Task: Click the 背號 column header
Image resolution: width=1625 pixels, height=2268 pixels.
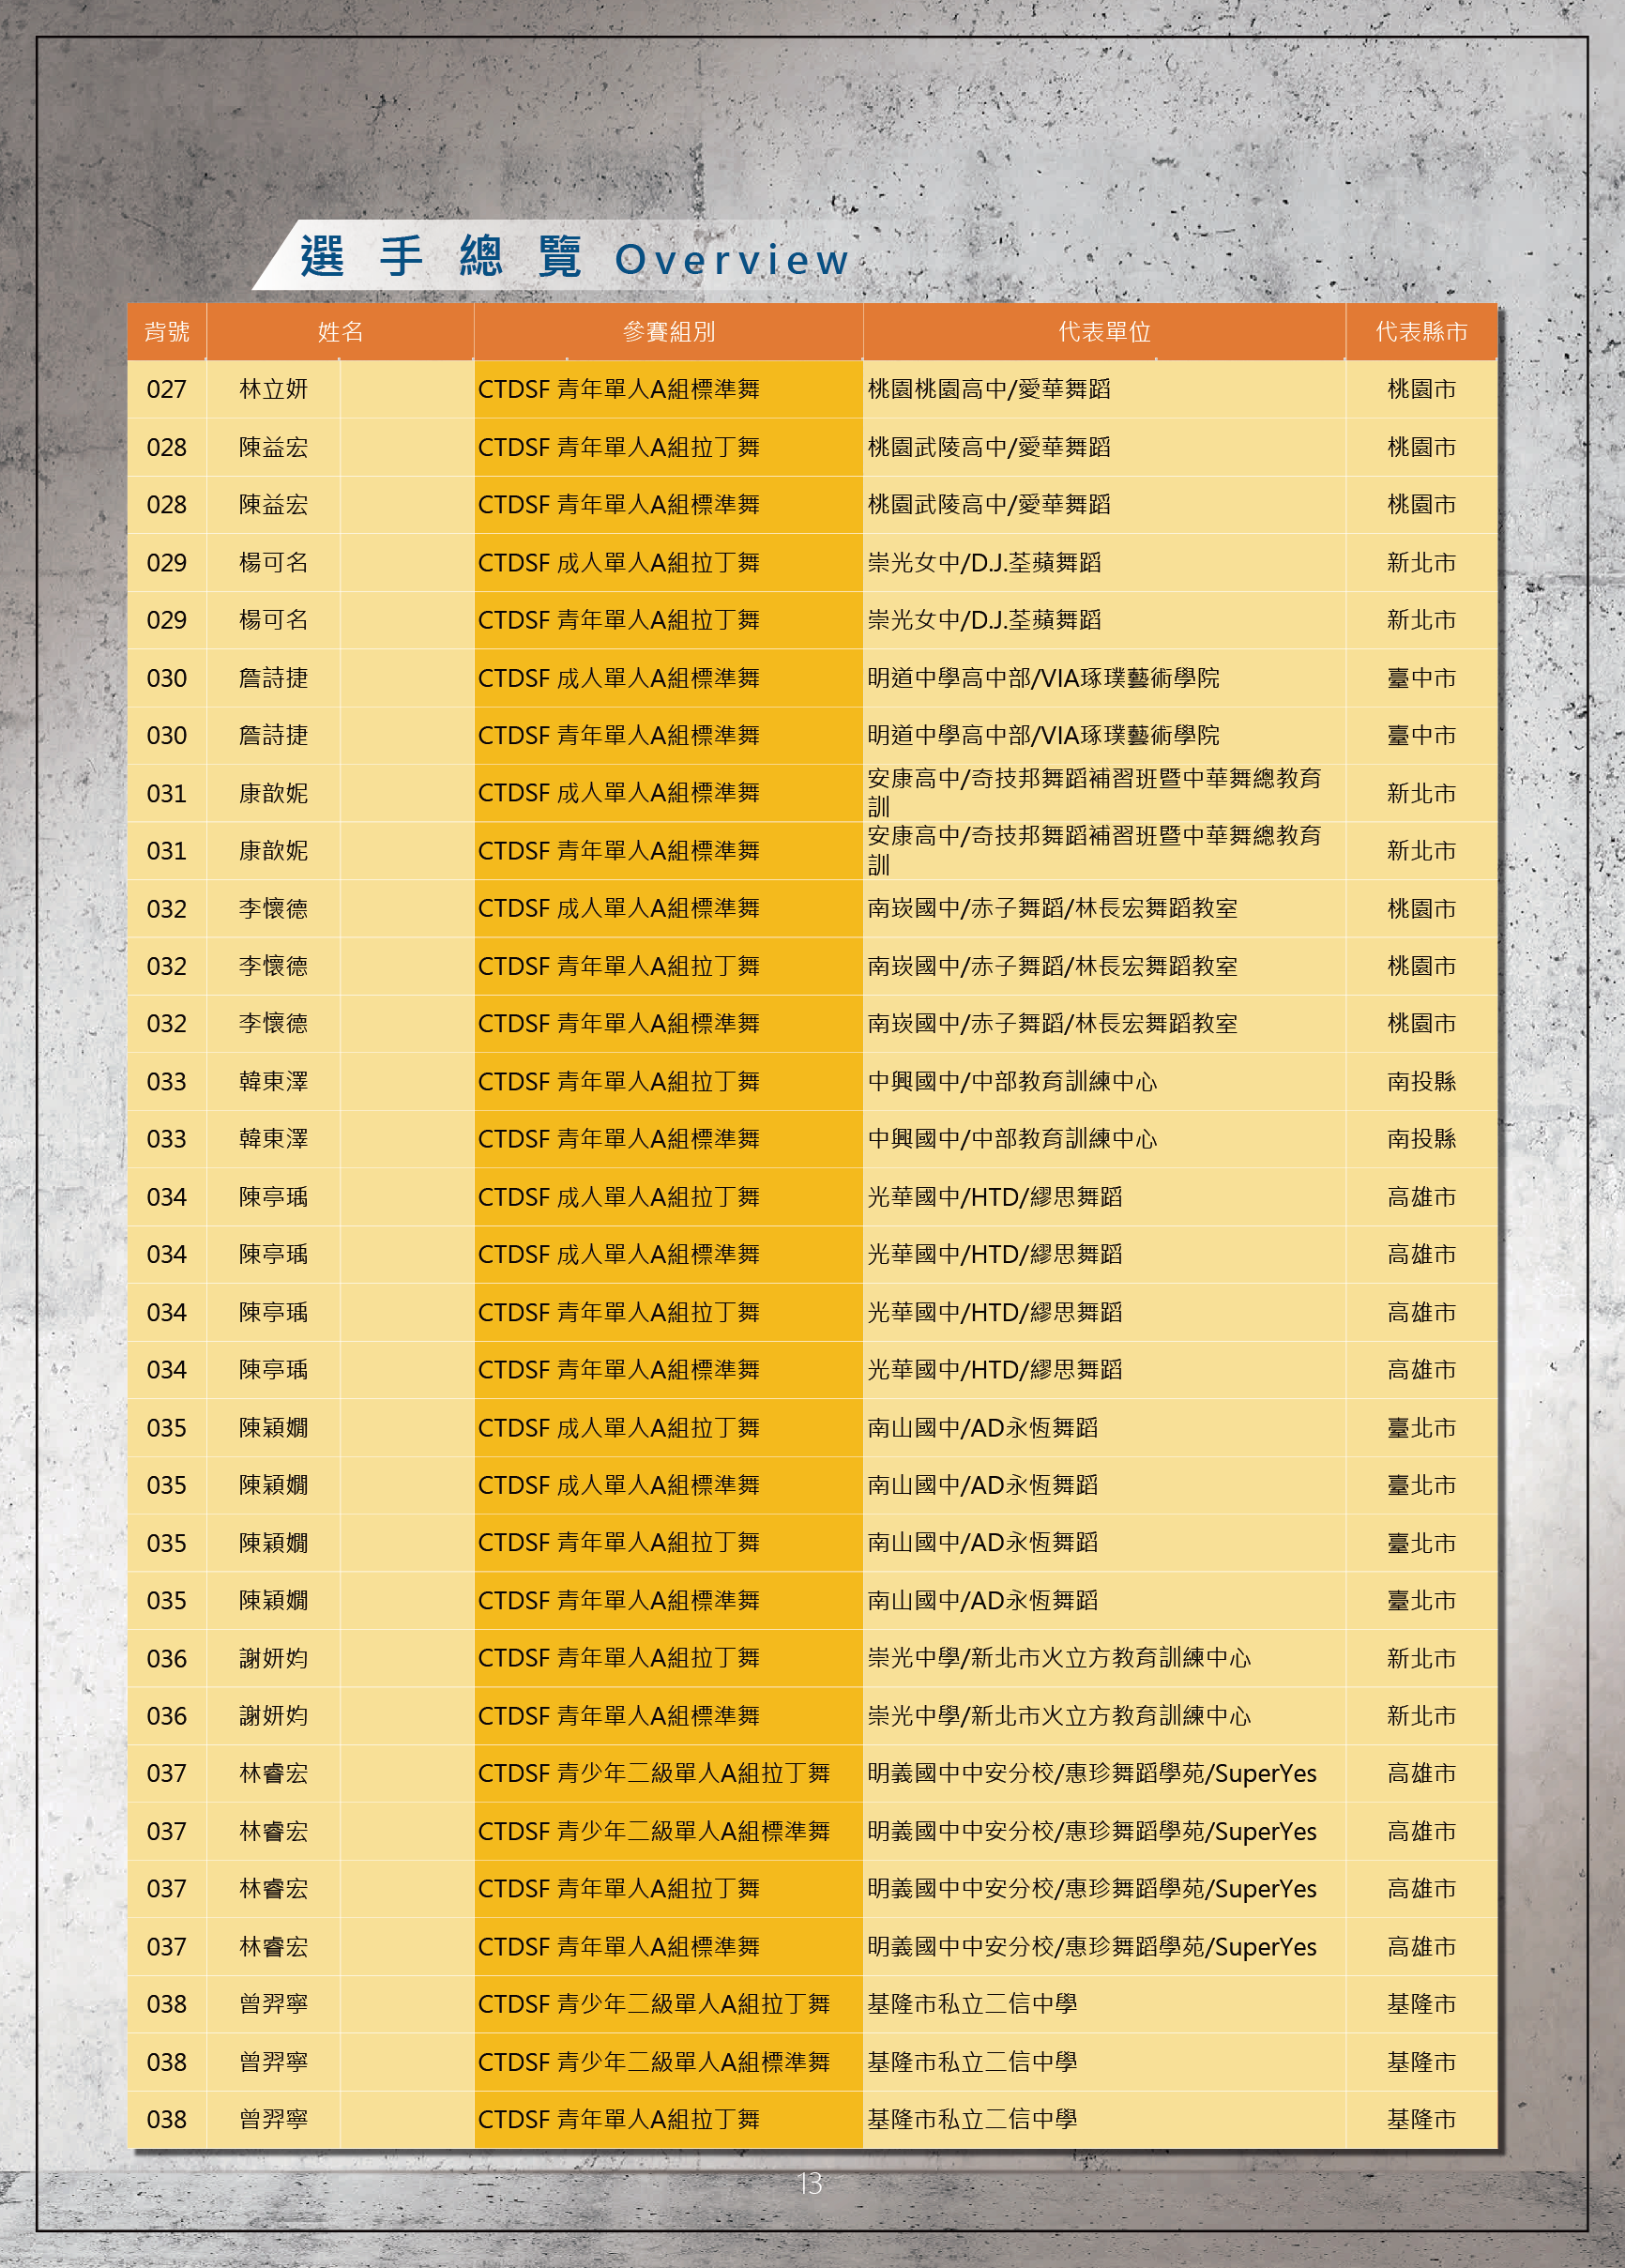Action: (x=166, y=332)
